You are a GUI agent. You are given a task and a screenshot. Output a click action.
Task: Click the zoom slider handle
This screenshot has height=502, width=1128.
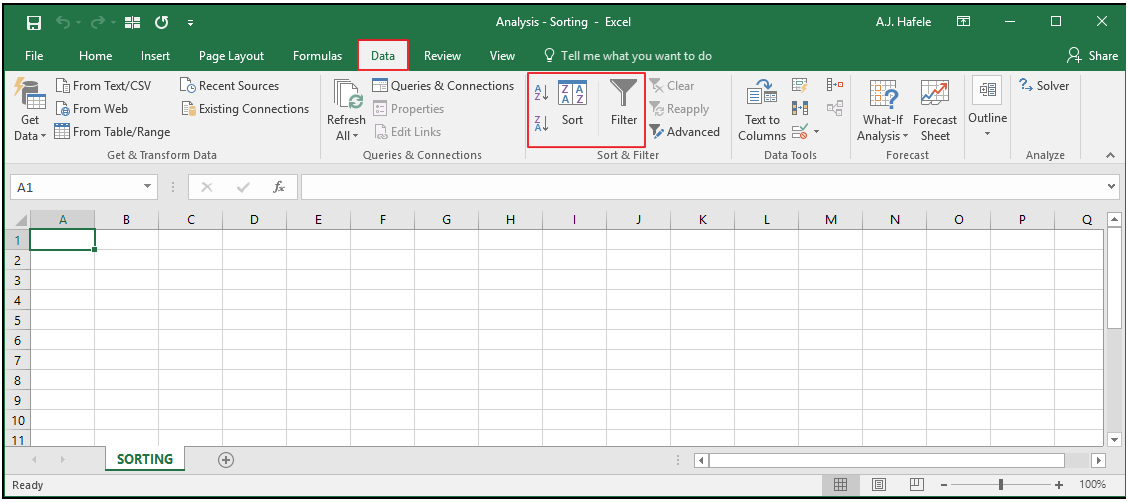pyautogui.click(x=1001, y=485)
